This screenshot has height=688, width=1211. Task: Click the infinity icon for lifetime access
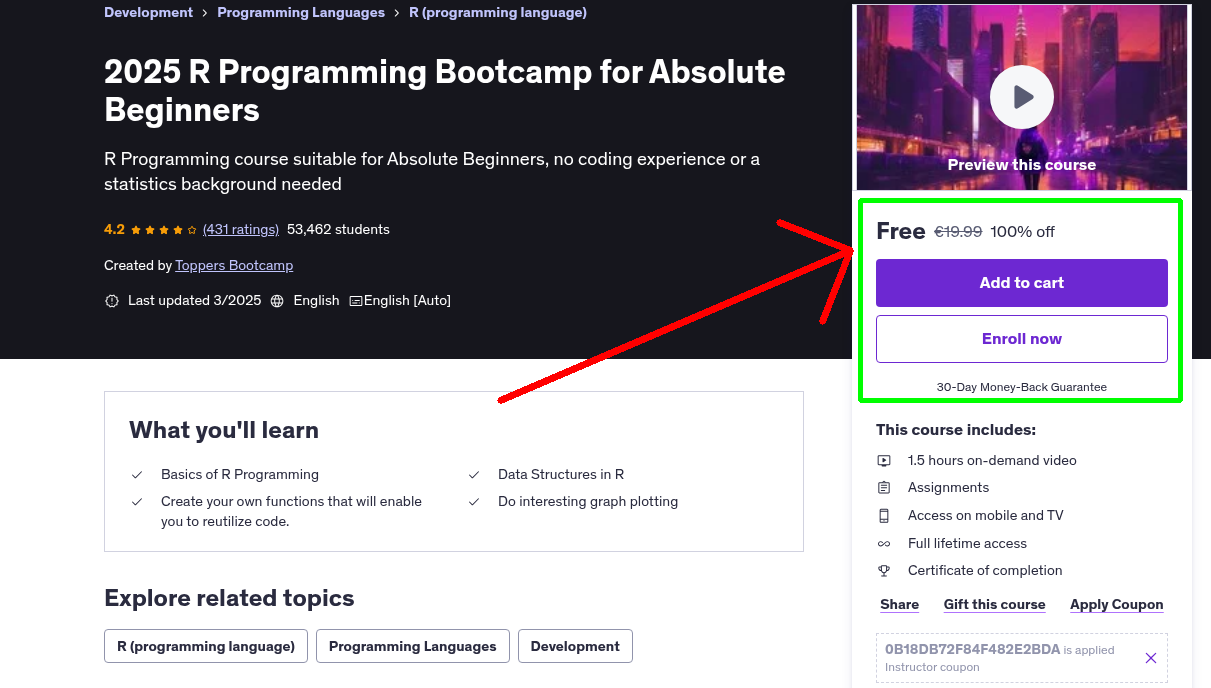(883, 543)
